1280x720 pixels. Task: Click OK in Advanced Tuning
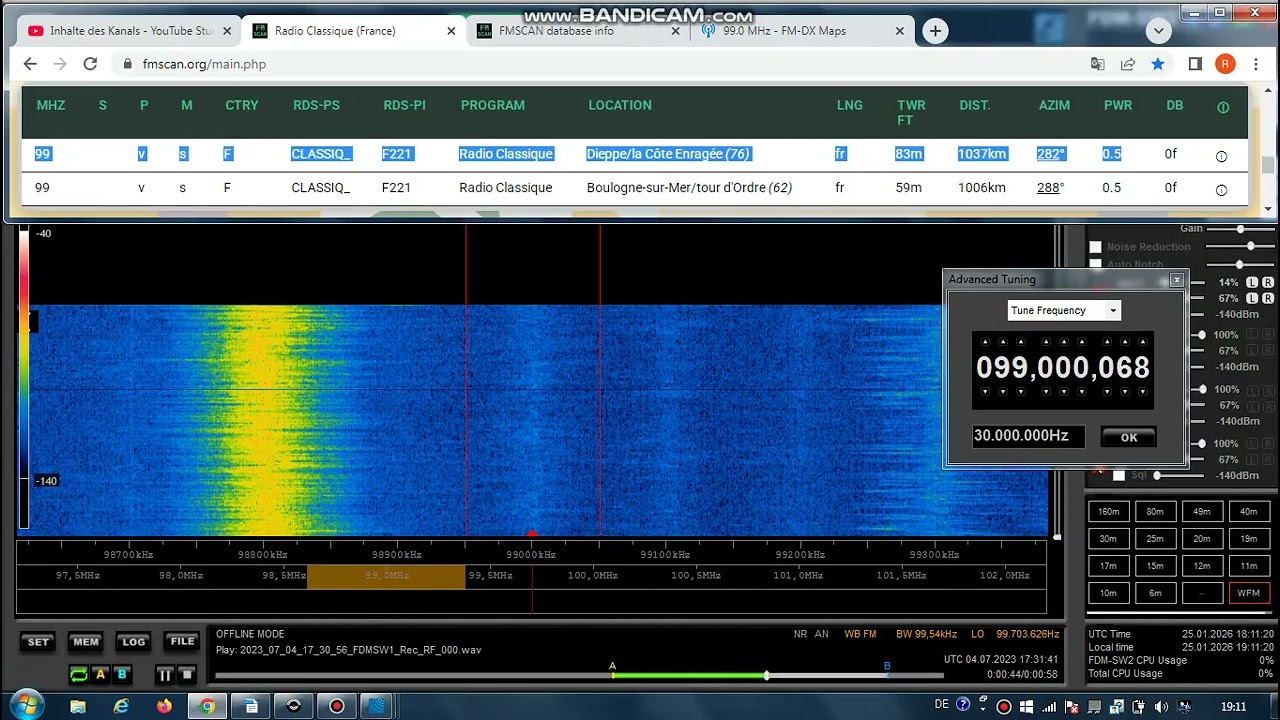(1129, 437)
